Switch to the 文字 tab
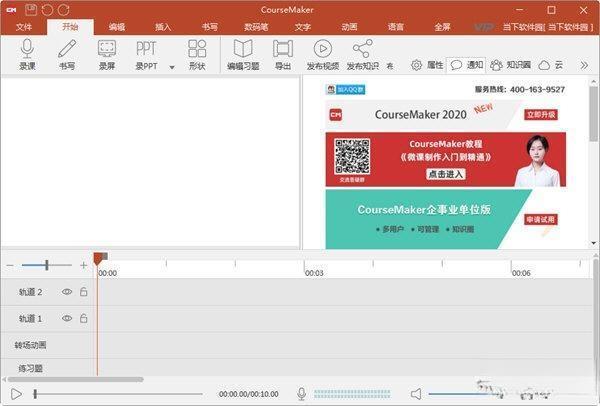This screenshot has height=406, width=600. point(303,27)
